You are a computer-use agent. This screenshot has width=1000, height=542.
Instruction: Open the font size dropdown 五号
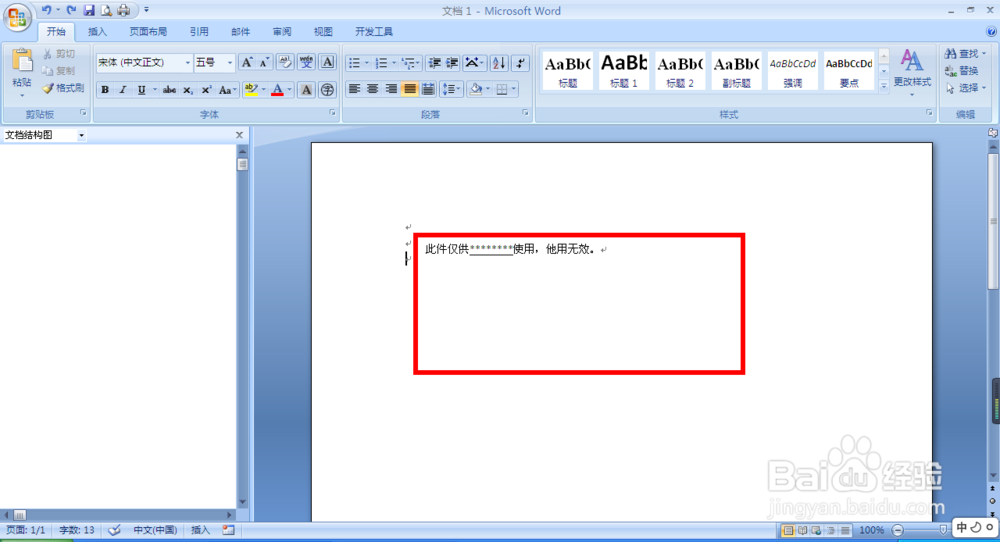point(230,62)
